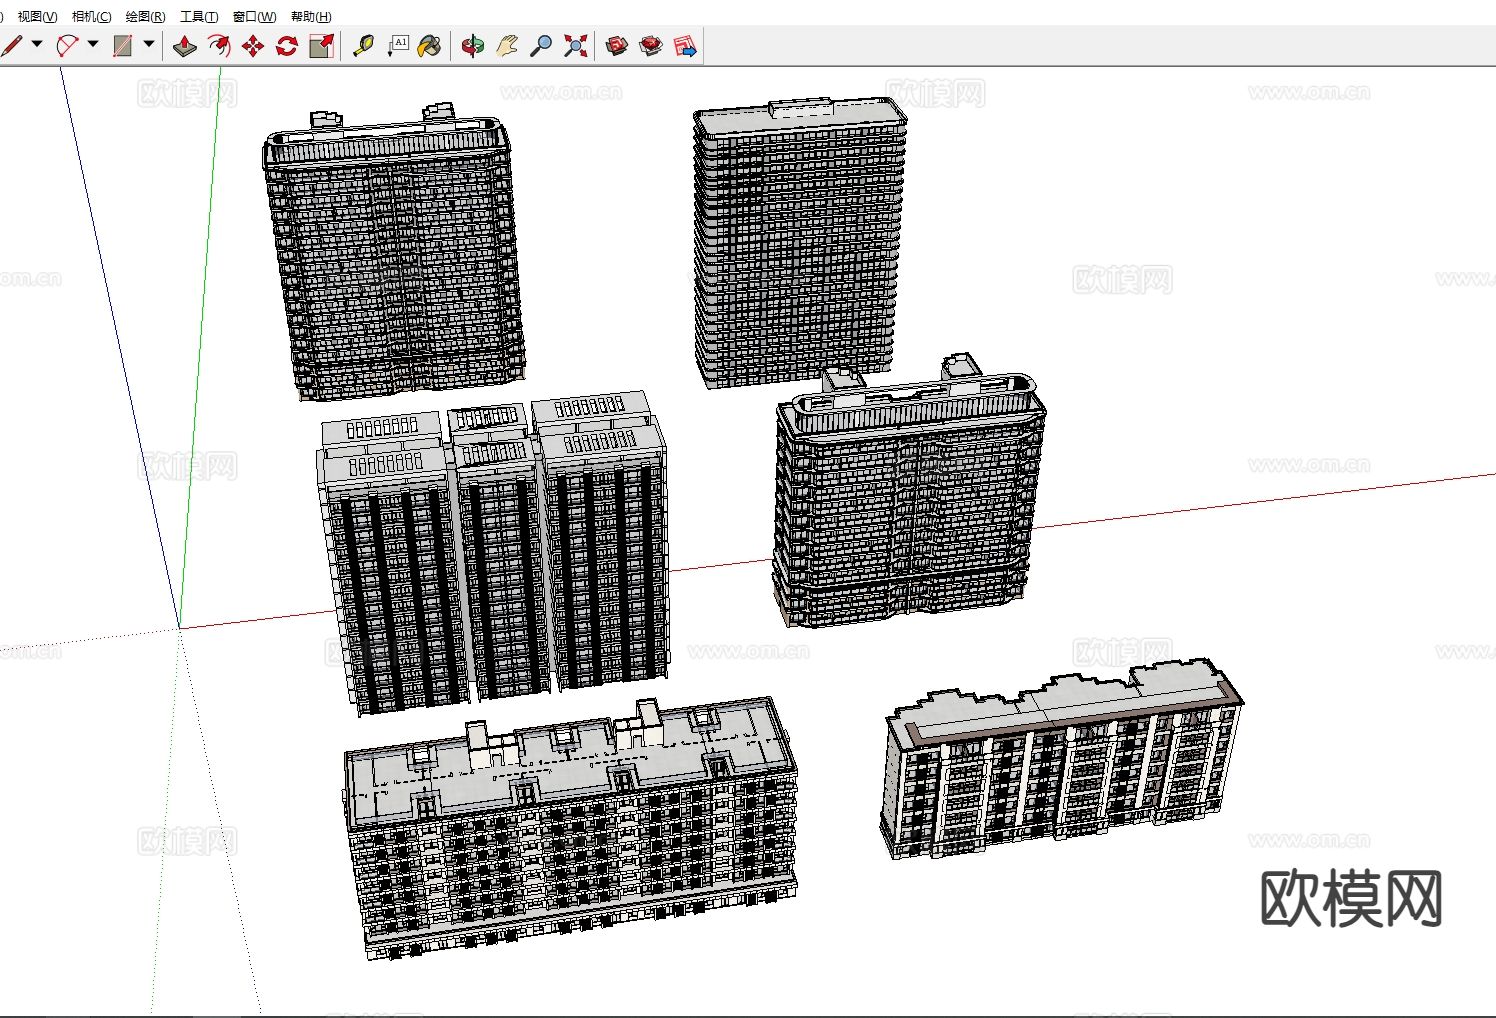Select the Move tool
Screen dimensions: 1496x1018
[253, 46]
